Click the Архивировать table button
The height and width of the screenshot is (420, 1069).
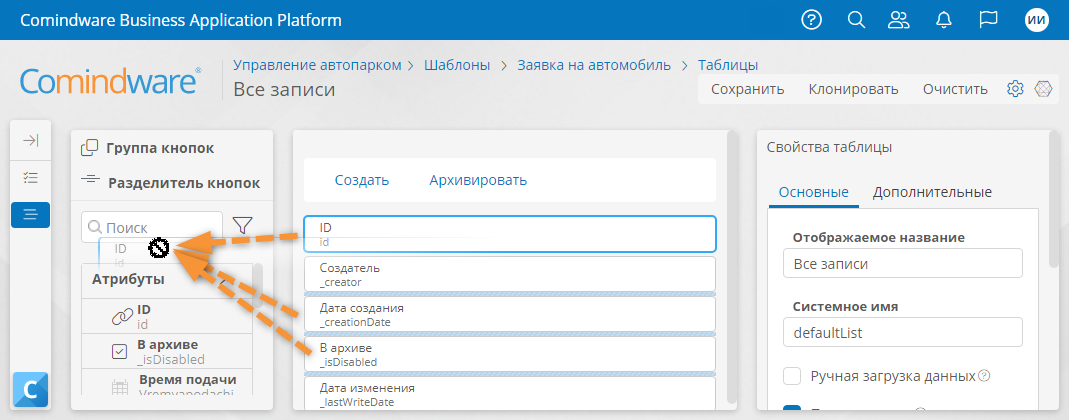tap(478, 180)
